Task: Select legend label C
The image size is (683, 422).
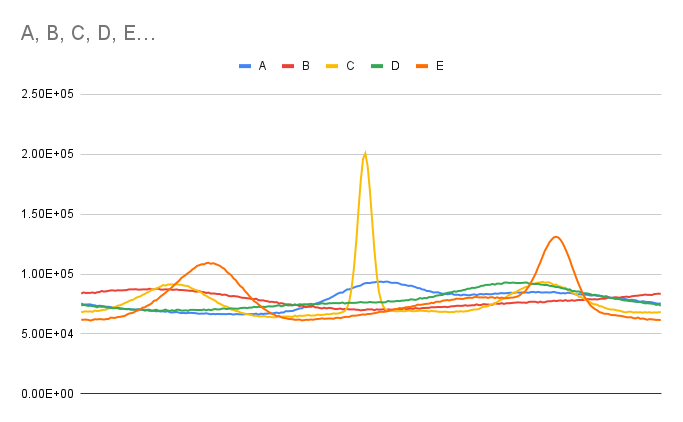Action: coord(350,66)
